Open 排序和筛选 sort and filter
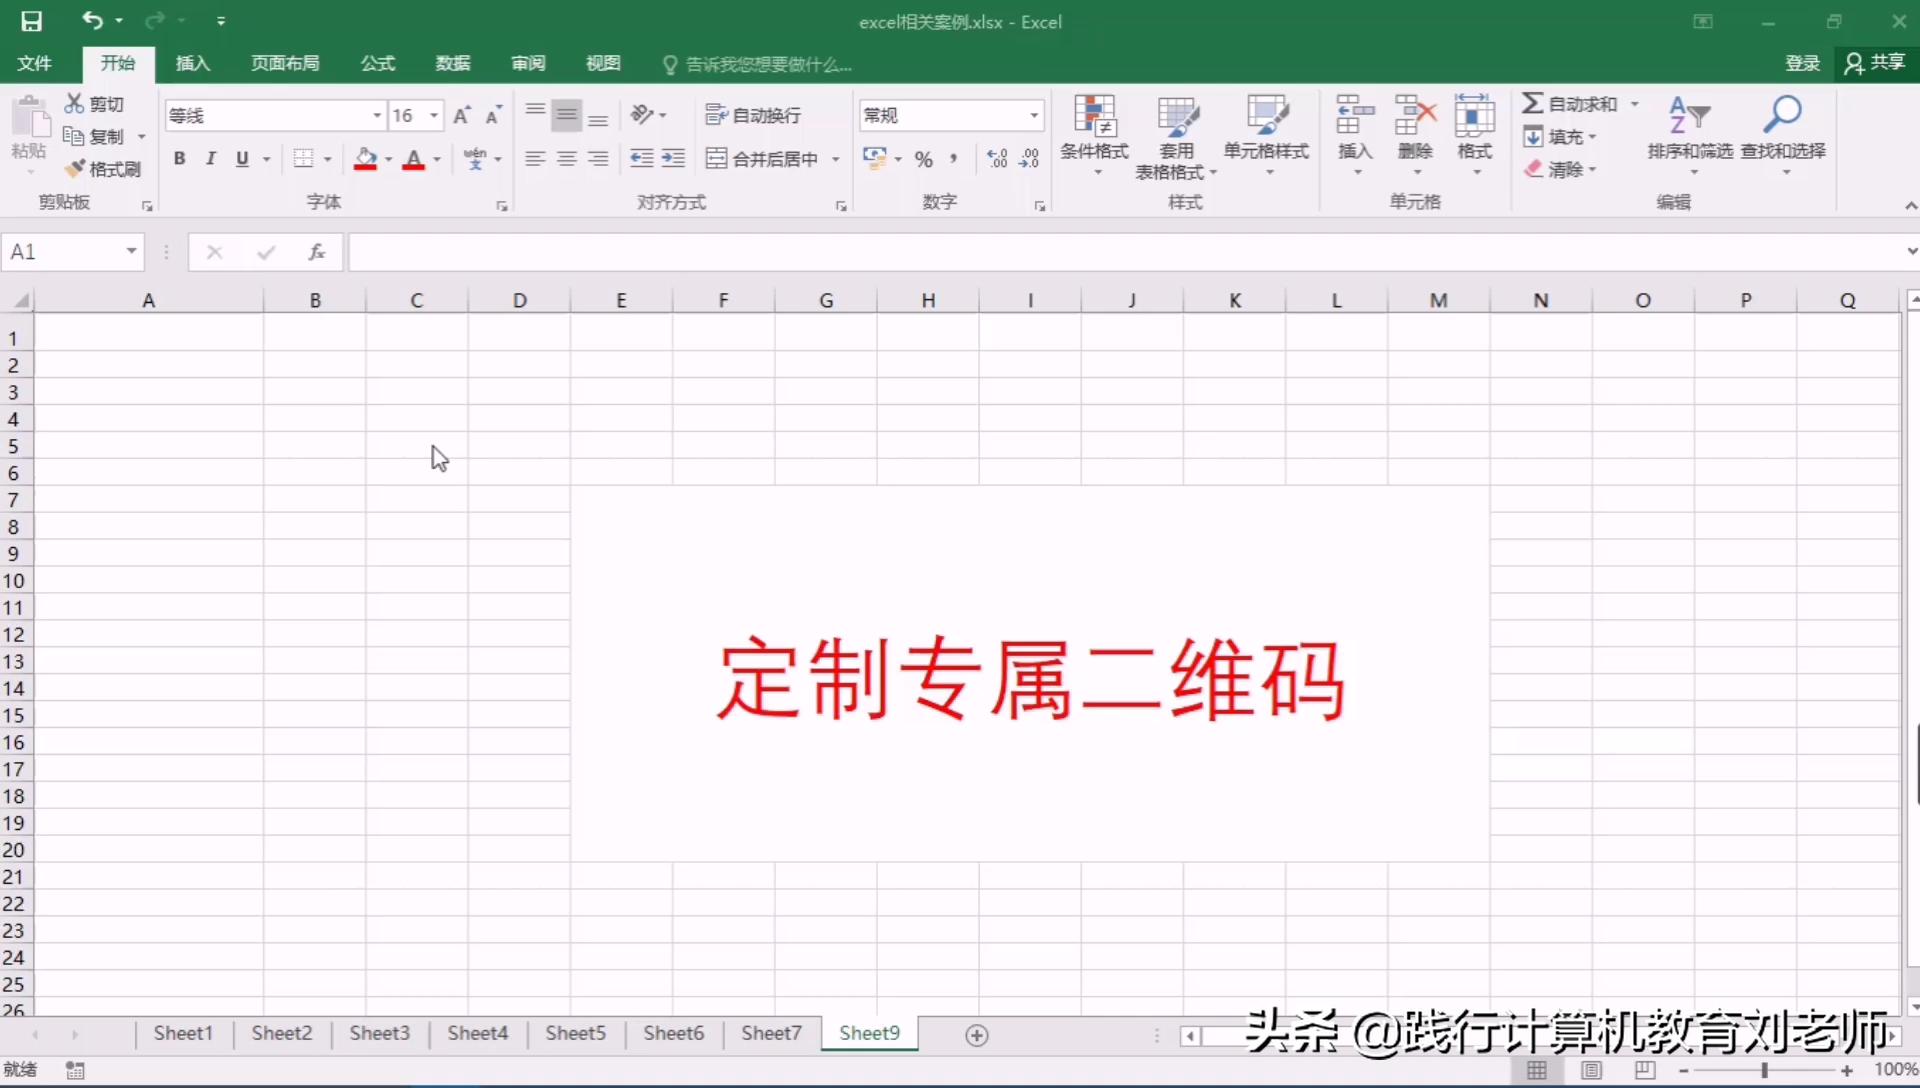This screenshot has width=1920, height=1088. pyautogui.click(x=1690, y=135)
